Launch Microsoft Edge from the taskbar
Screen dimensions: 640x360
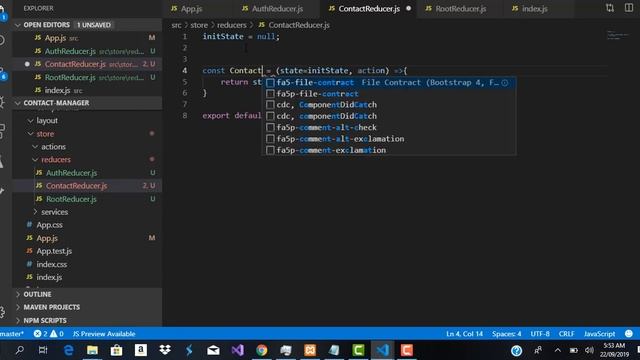click(x=69, y=350)
